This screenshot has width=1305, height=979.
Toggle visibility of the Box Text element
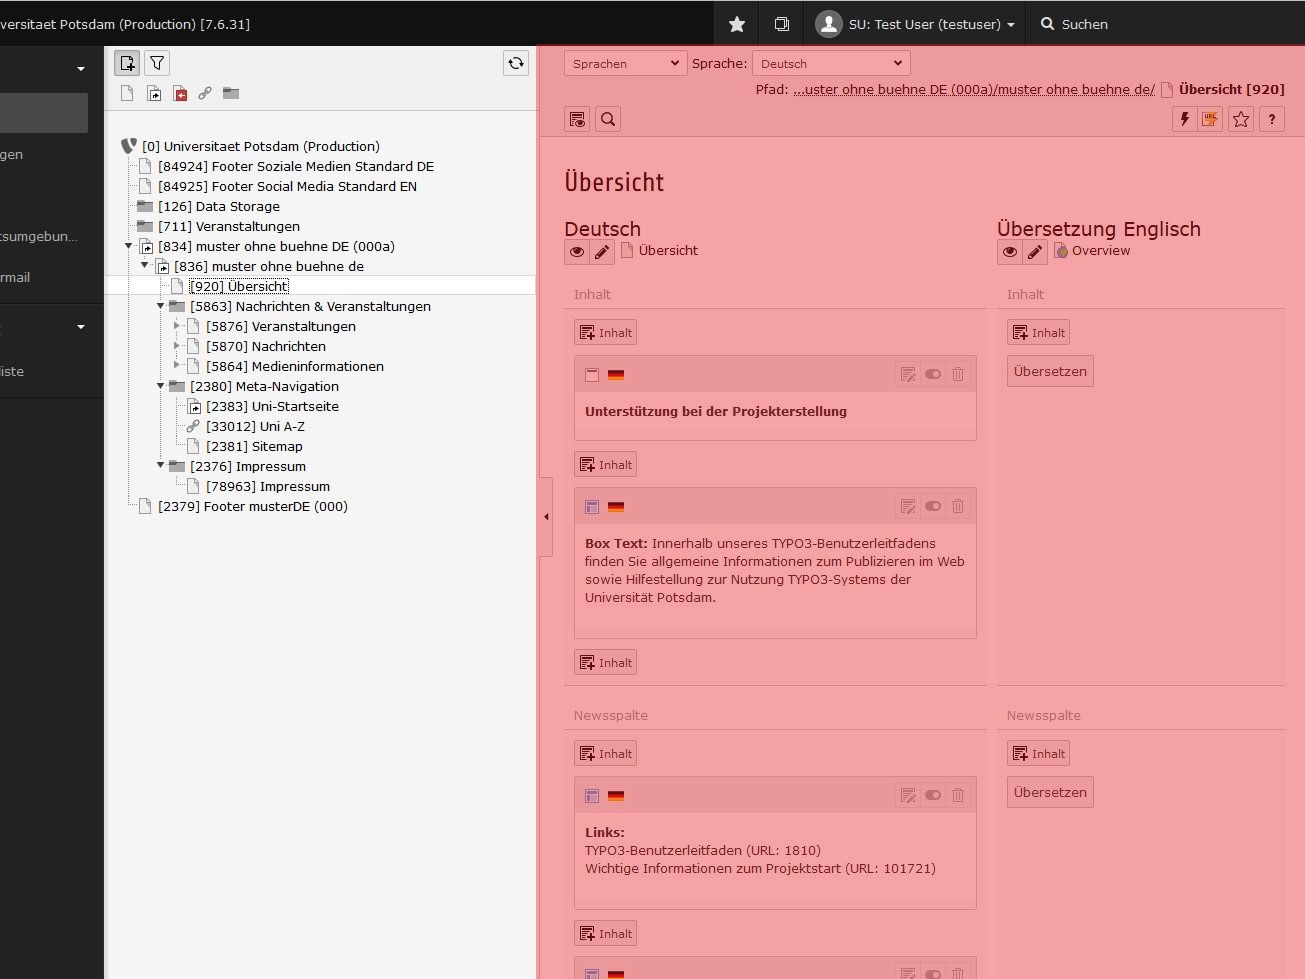click(x=932, y=507)
